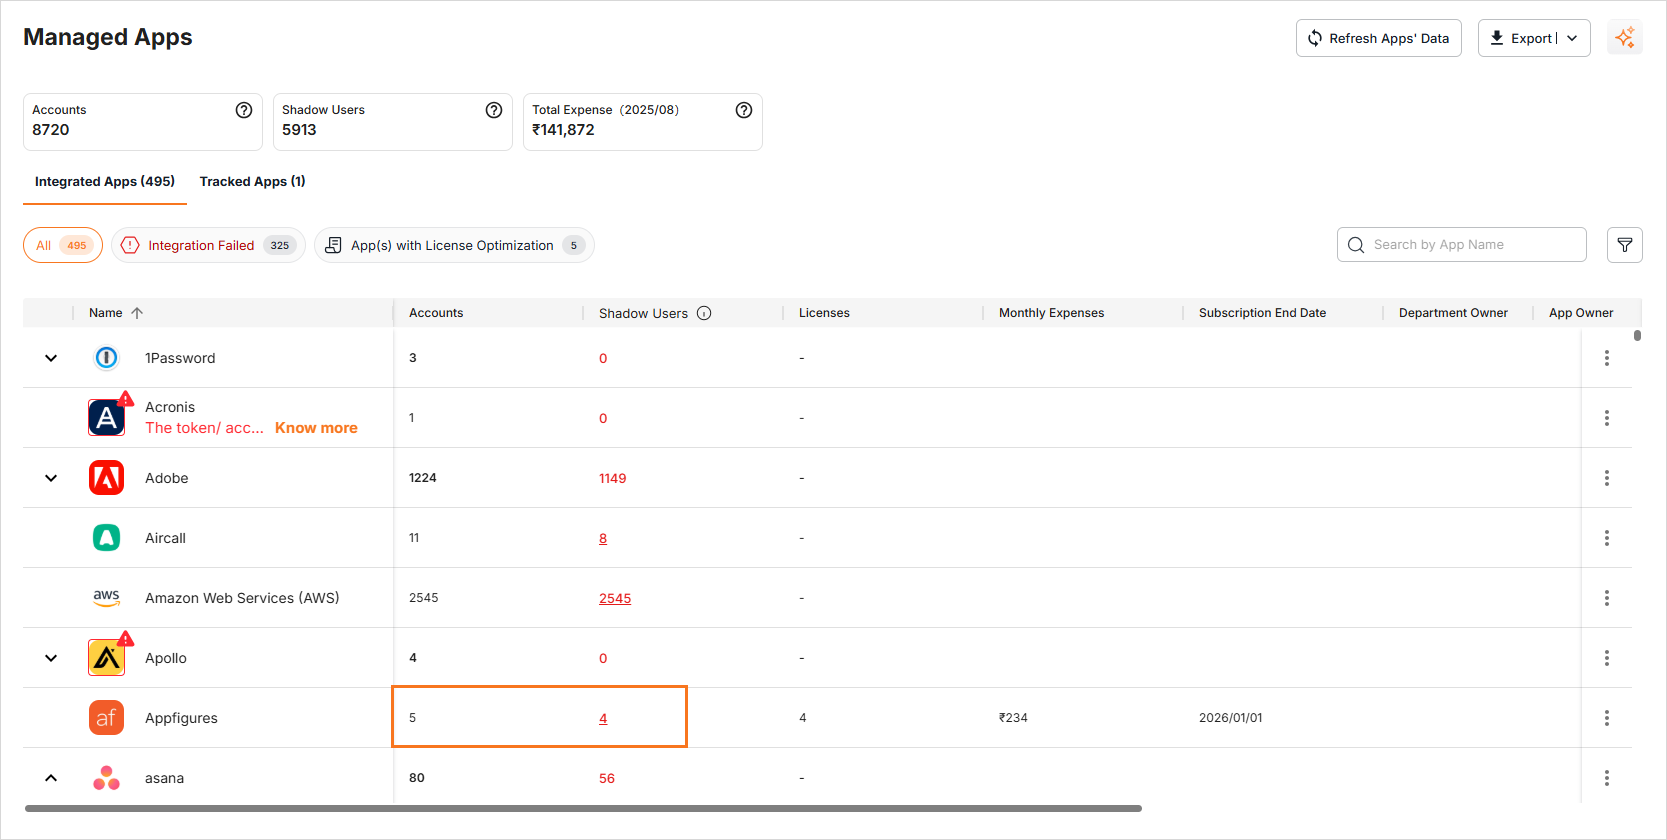Image resolution: width=1667 pixels, height=840 pixels.
Task: Open three-dot menu for Appfigures row
Action: (1607, 718)
